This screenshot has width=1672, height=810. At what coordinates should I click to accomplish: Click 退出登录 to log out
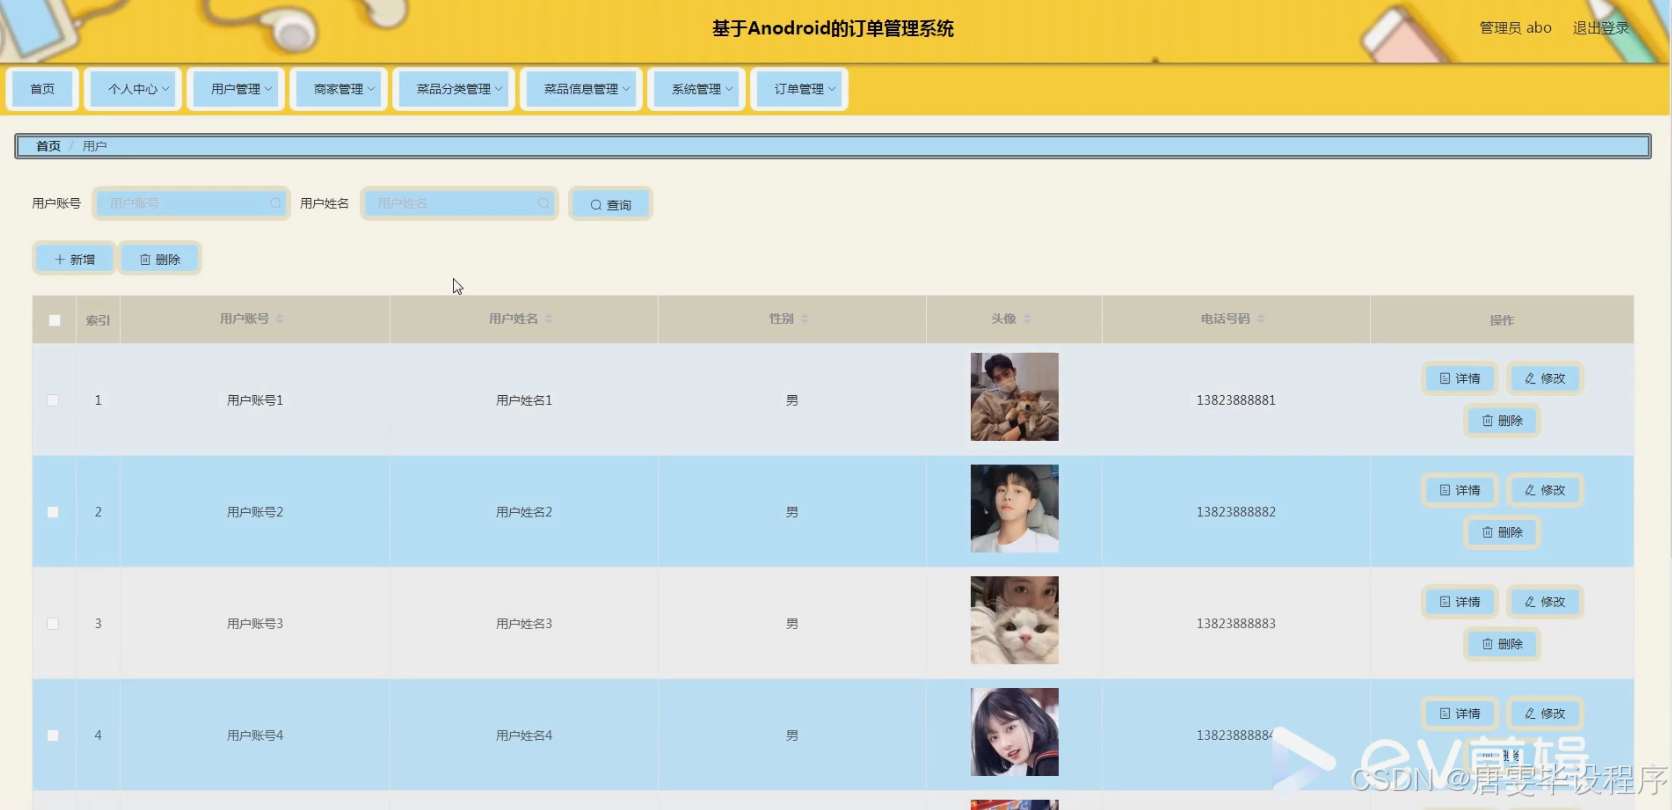coord(1601,28)
